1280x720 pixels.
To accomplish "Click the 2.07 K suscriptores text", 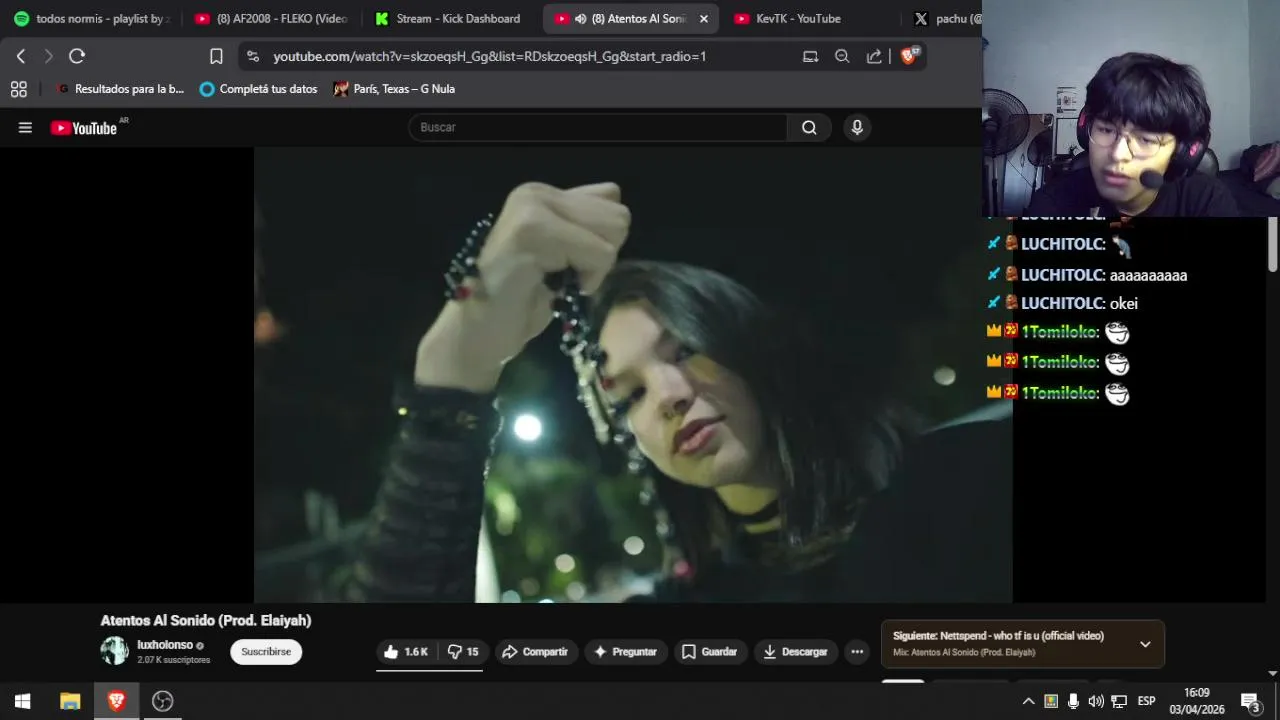I will (174, 660).
